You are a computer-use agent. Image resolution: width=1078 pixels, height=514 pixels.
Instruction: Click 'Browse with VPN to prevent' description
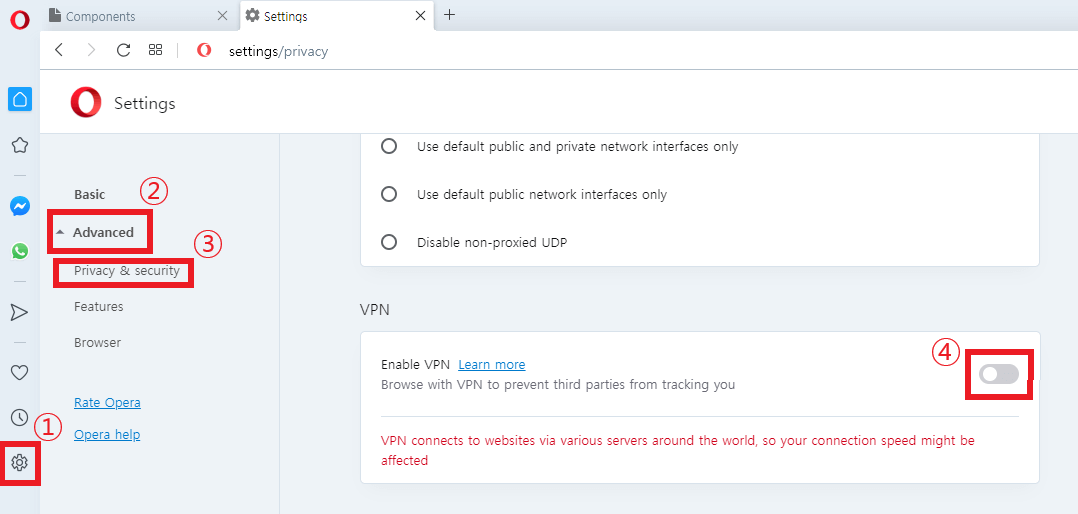[558, 385]
